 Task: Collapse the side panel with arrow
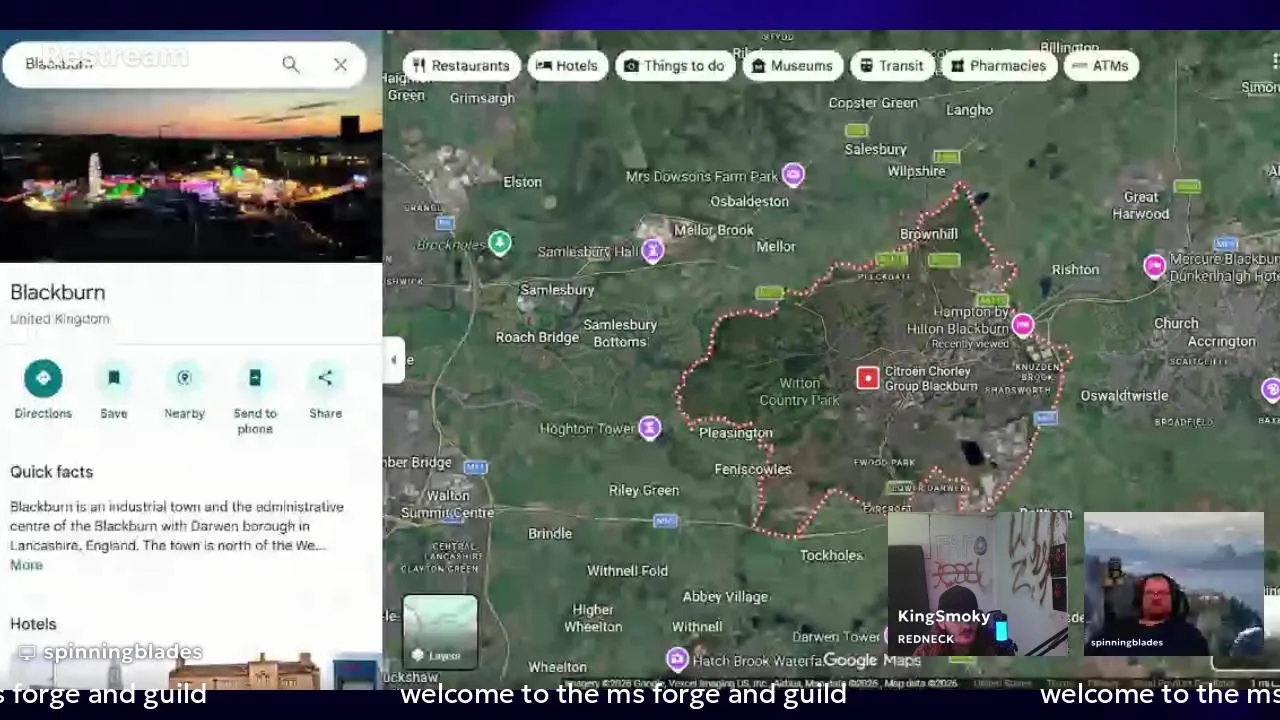(394, 360)
